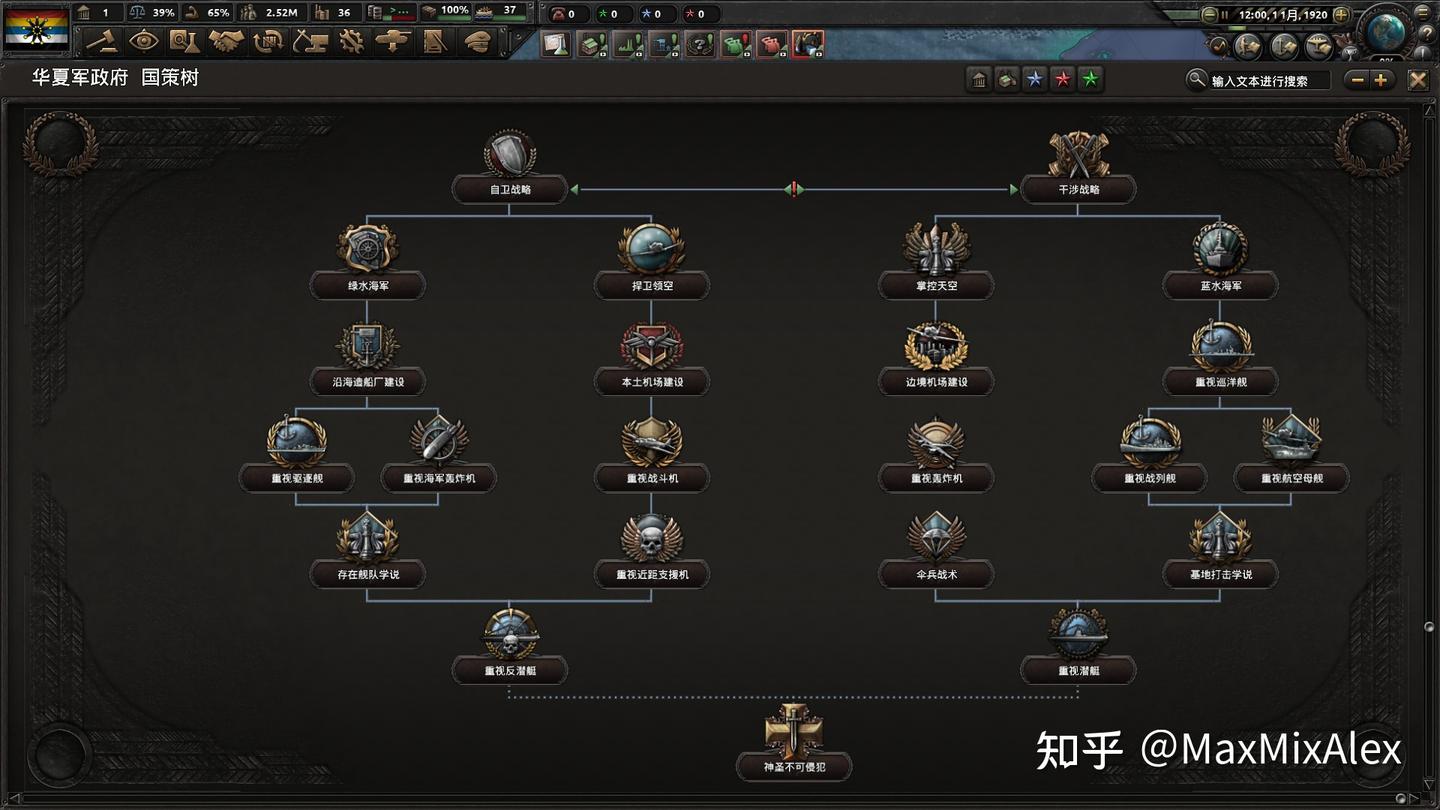Close the focus tree window
This screenshot has height=810, width=1440.
click(x=1418, y=80)
